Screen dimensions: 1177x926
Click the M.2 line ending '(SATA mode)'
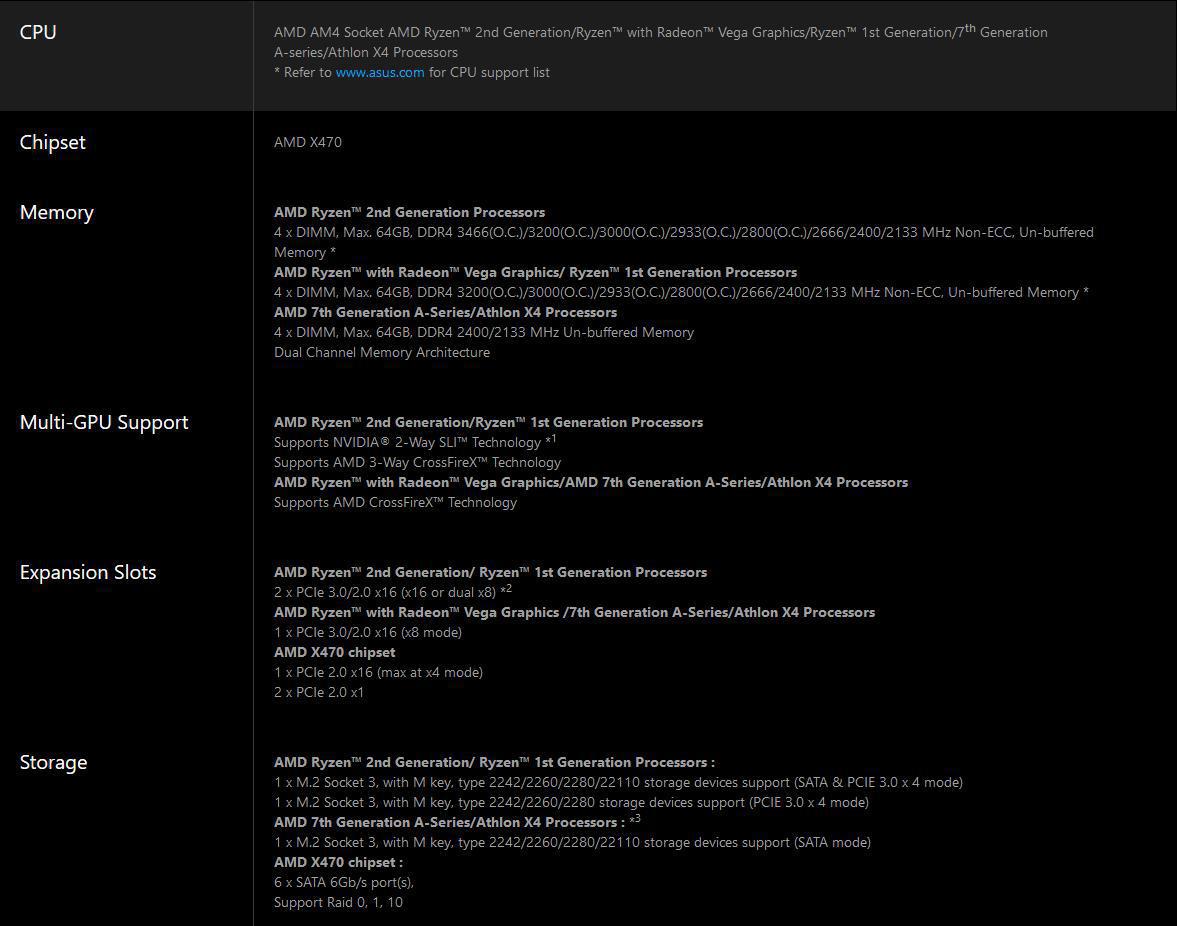[573, 843]
